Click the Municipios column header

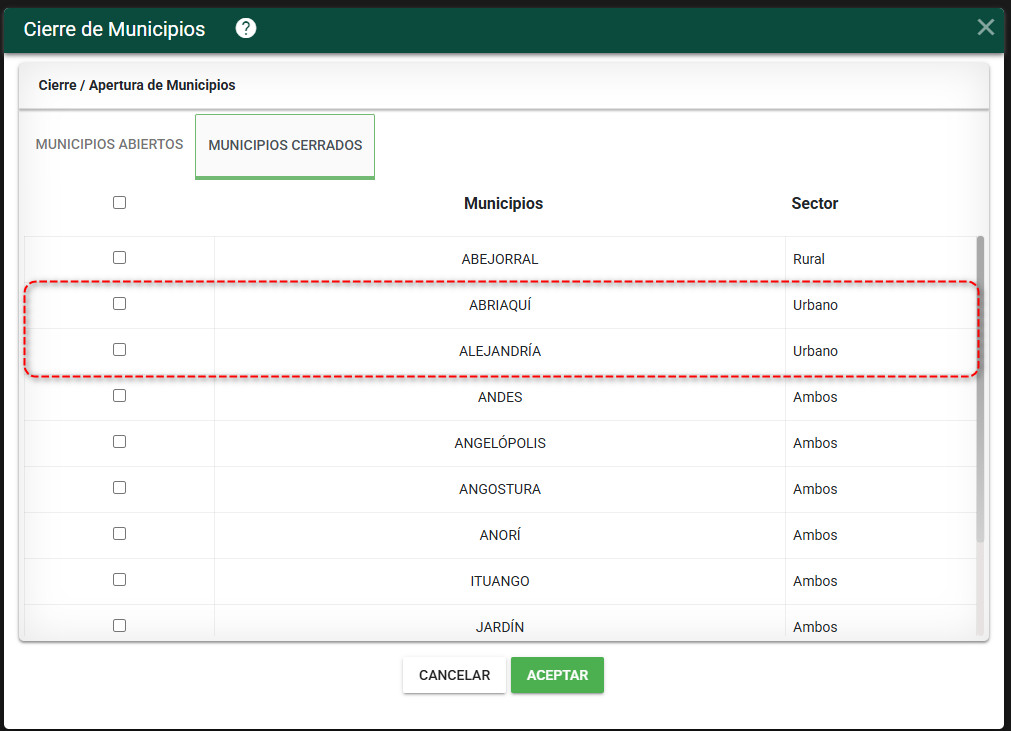pyautogui.click(x=504, y=204)
